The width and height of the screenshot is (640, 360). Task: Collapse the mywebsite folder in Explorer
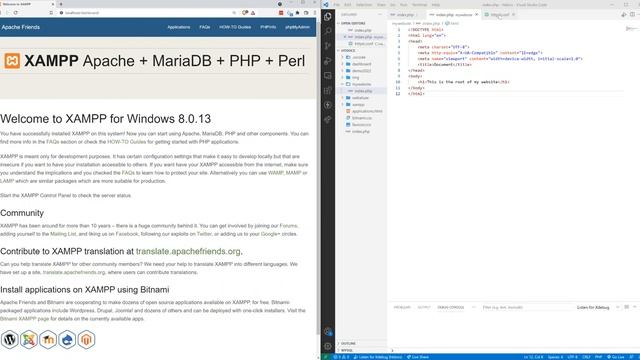(x=361, y=84)
